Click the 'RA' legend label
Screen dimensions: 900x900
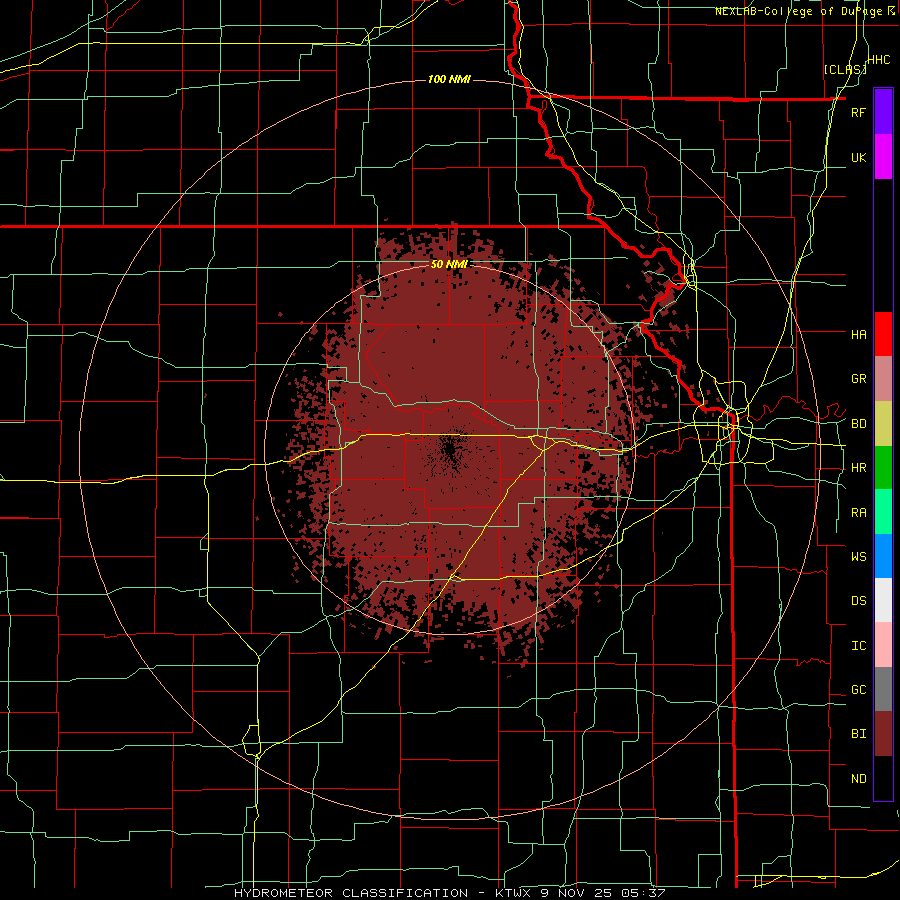(x=859, y=513)
